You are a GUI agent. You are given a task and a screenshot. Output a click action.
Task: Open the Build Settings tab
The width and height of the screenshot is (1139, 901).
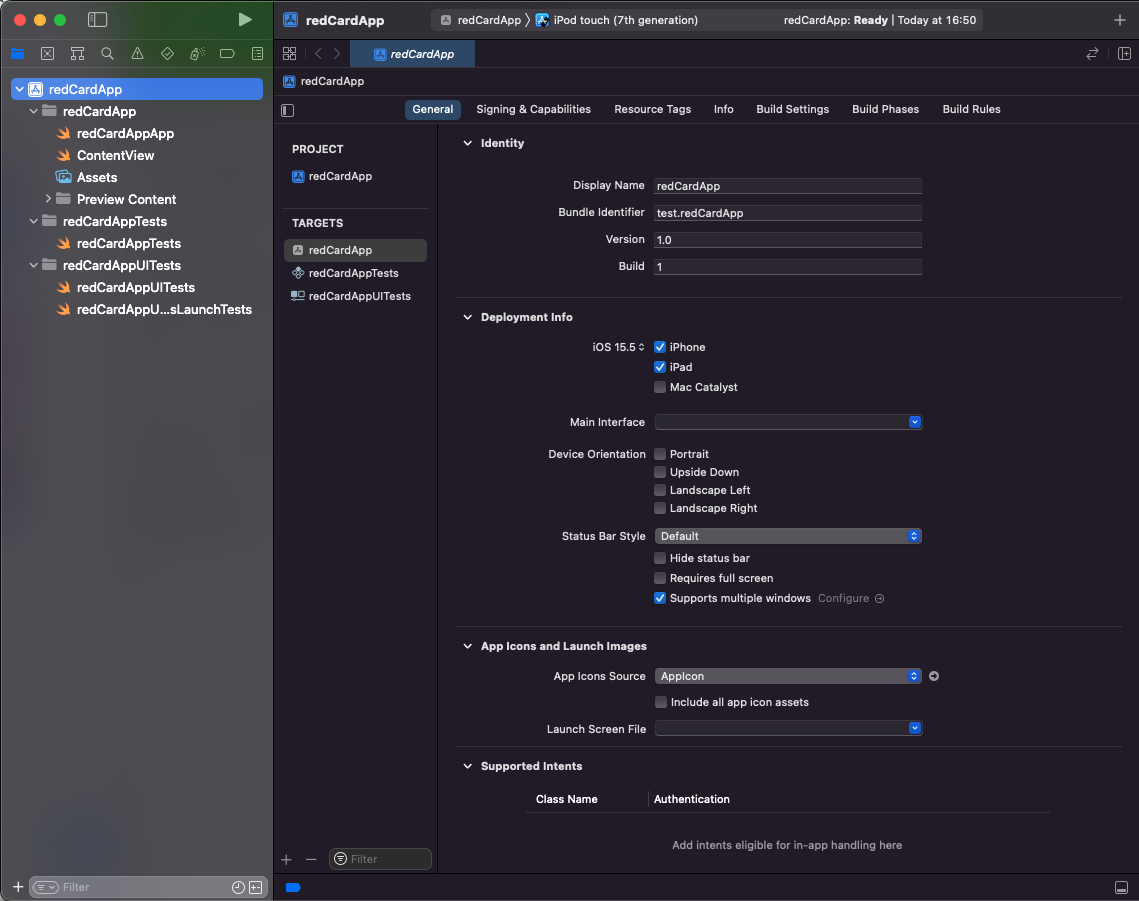coord(792,109)
